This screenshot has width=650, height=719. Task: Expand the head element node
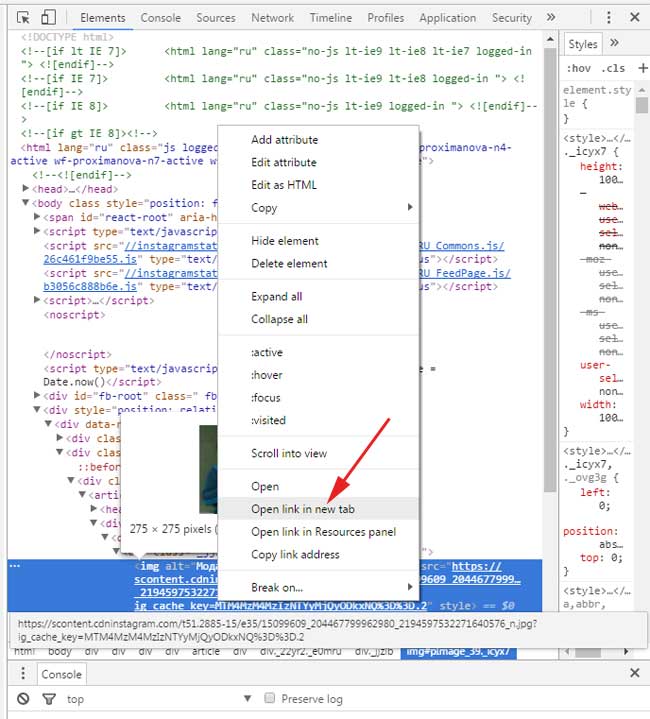tap(27, 189)
